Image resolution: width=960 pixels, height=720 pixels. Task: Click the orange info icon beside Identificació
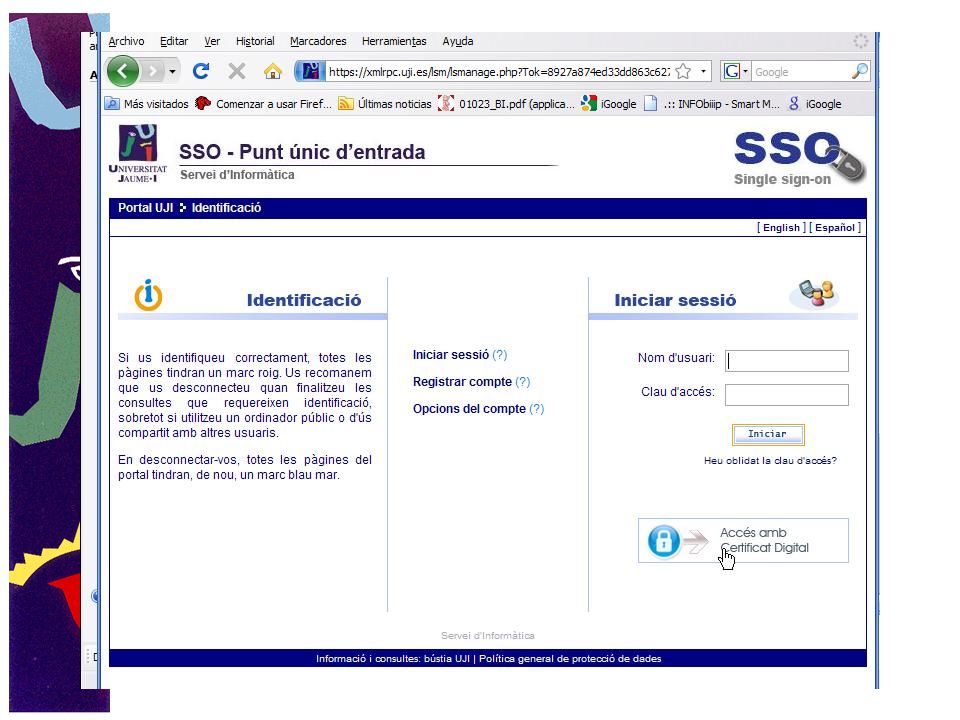coord(148,295)
